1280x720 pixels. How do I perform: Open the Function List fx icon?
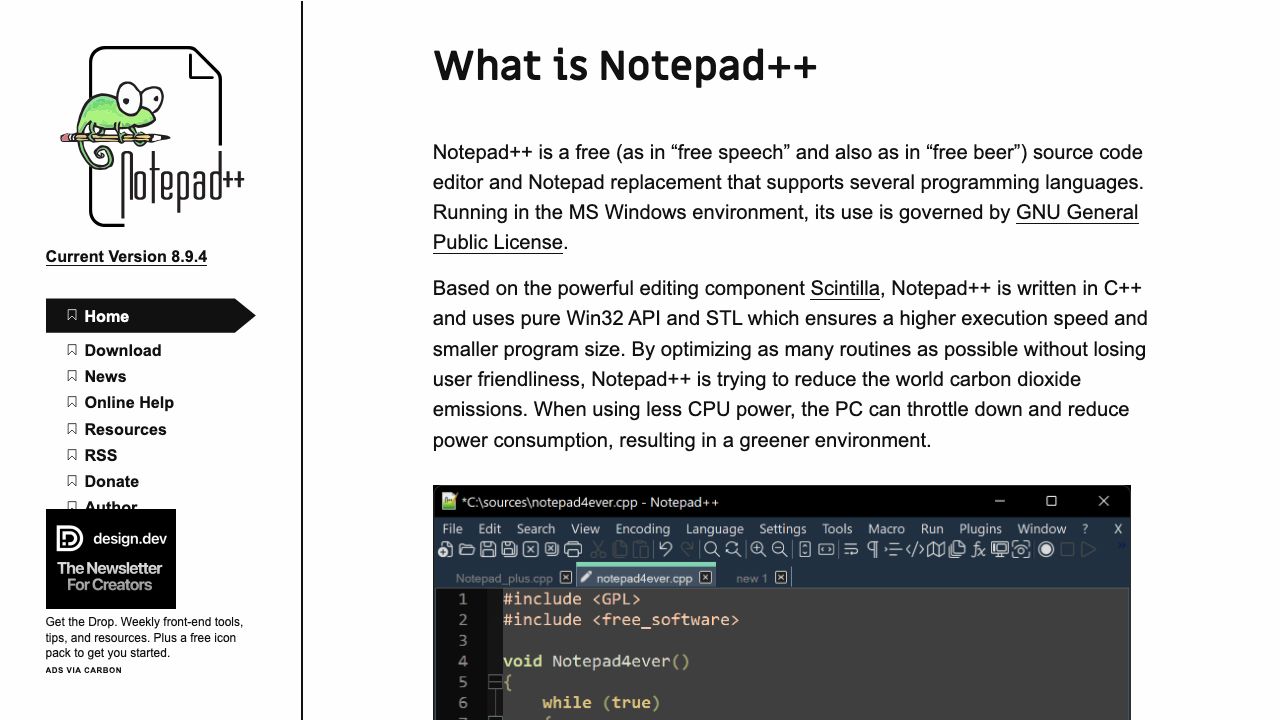click(979, 549)
